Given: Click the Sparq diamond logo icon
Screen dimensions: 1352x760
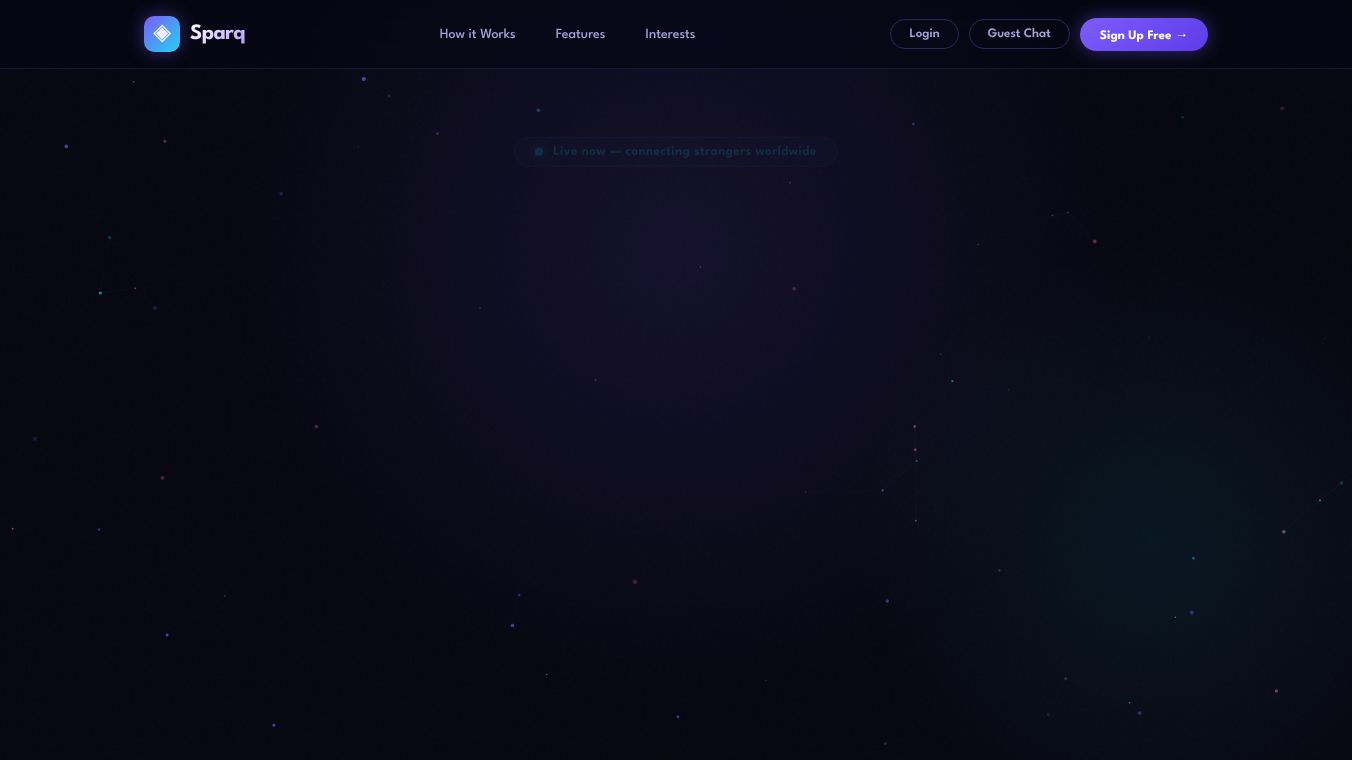Looking at the screenshot, I should (162, 34).
